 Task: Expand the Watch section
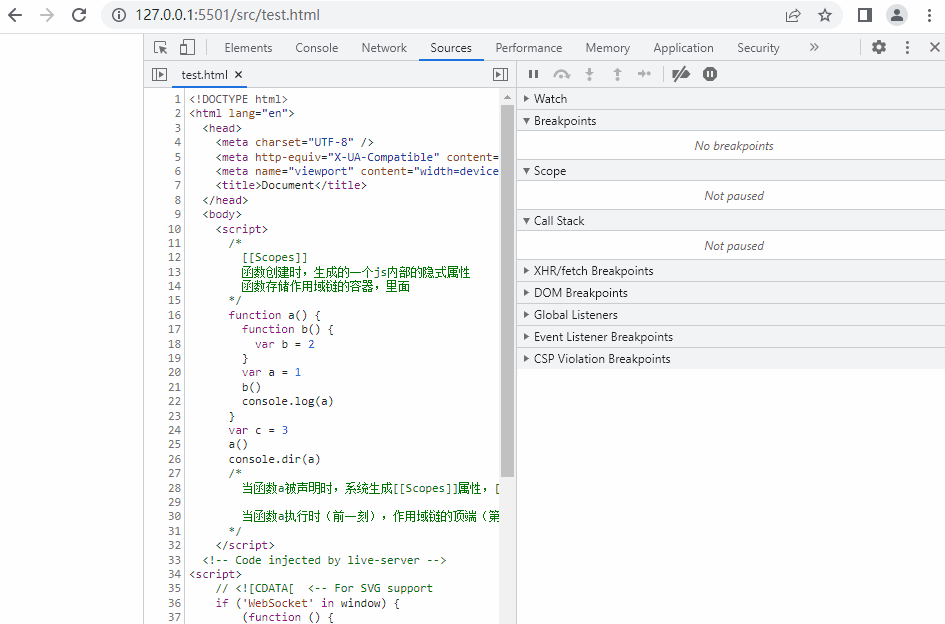click(x=731, y=99)
